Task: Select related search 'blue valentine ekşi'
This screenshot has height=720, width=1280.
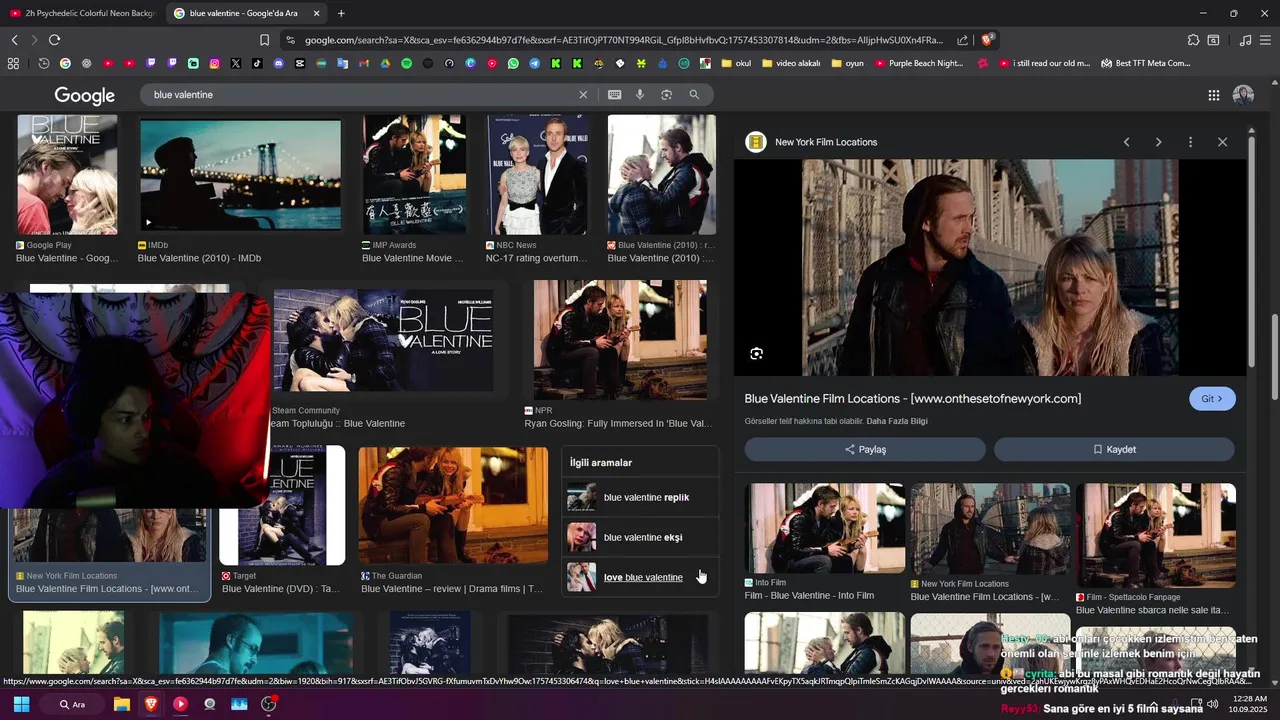Action: [x=640, y=537]
